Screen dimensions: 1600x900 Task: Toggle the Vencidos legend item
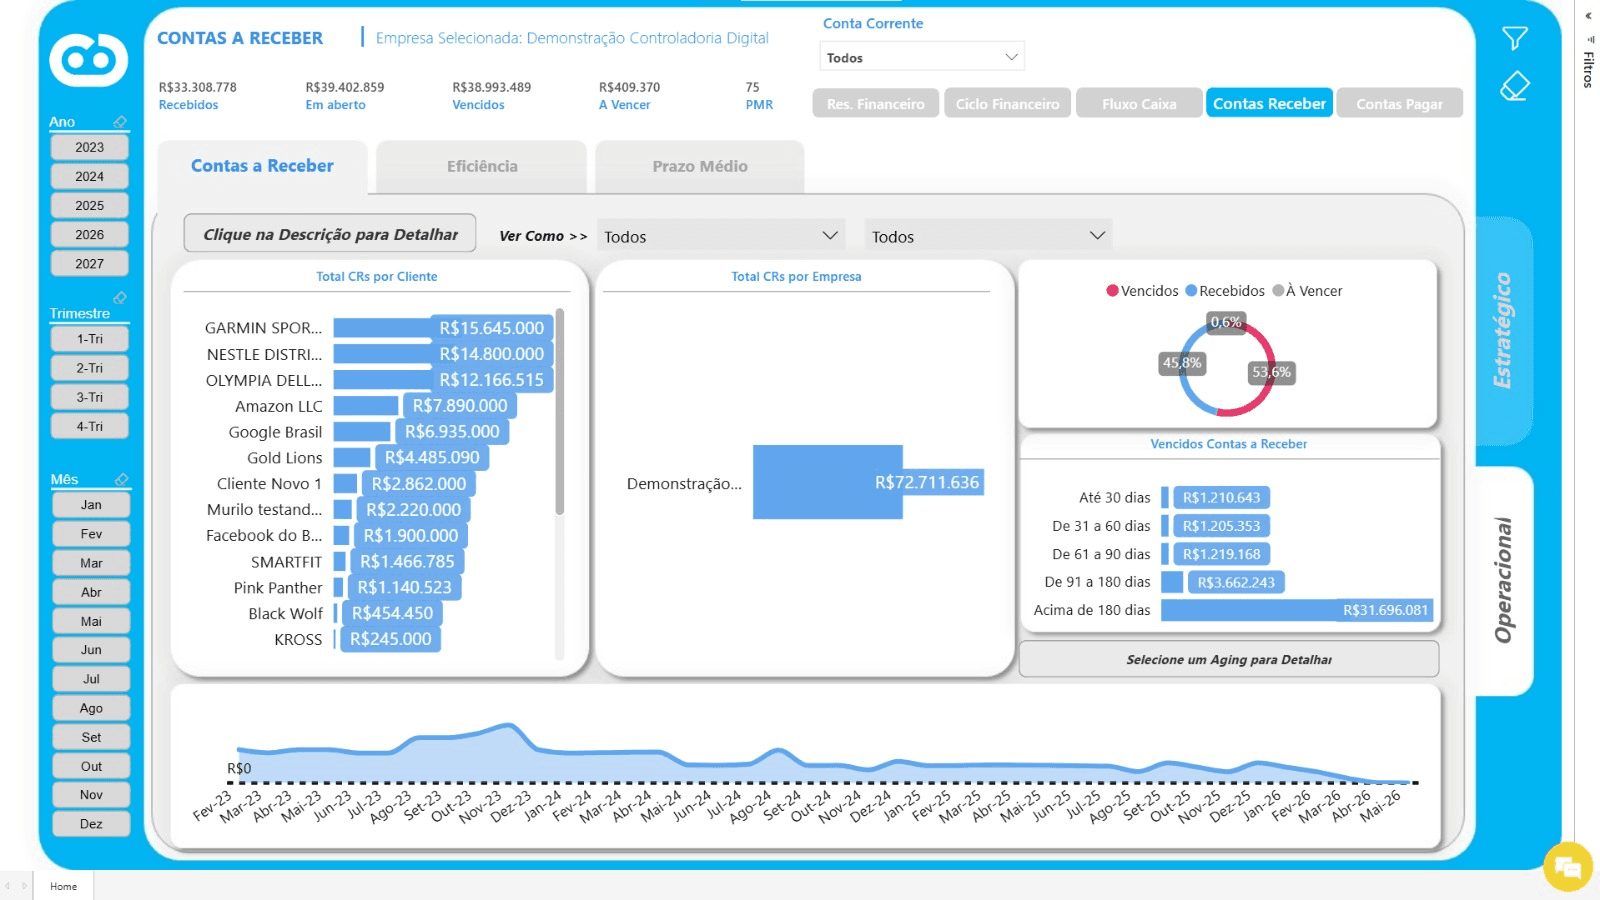(1142, 291)
